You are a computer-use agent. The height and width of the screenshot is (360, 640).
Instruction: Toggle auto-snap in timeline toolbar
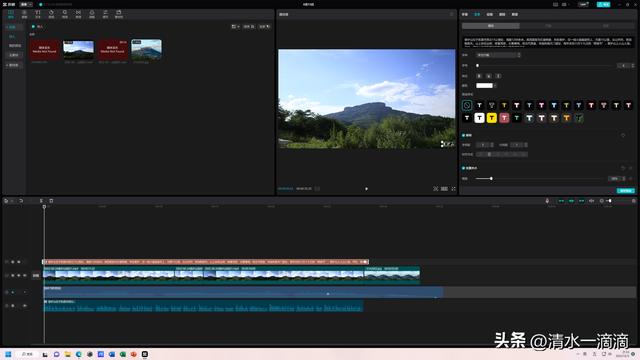click(571, 201)
